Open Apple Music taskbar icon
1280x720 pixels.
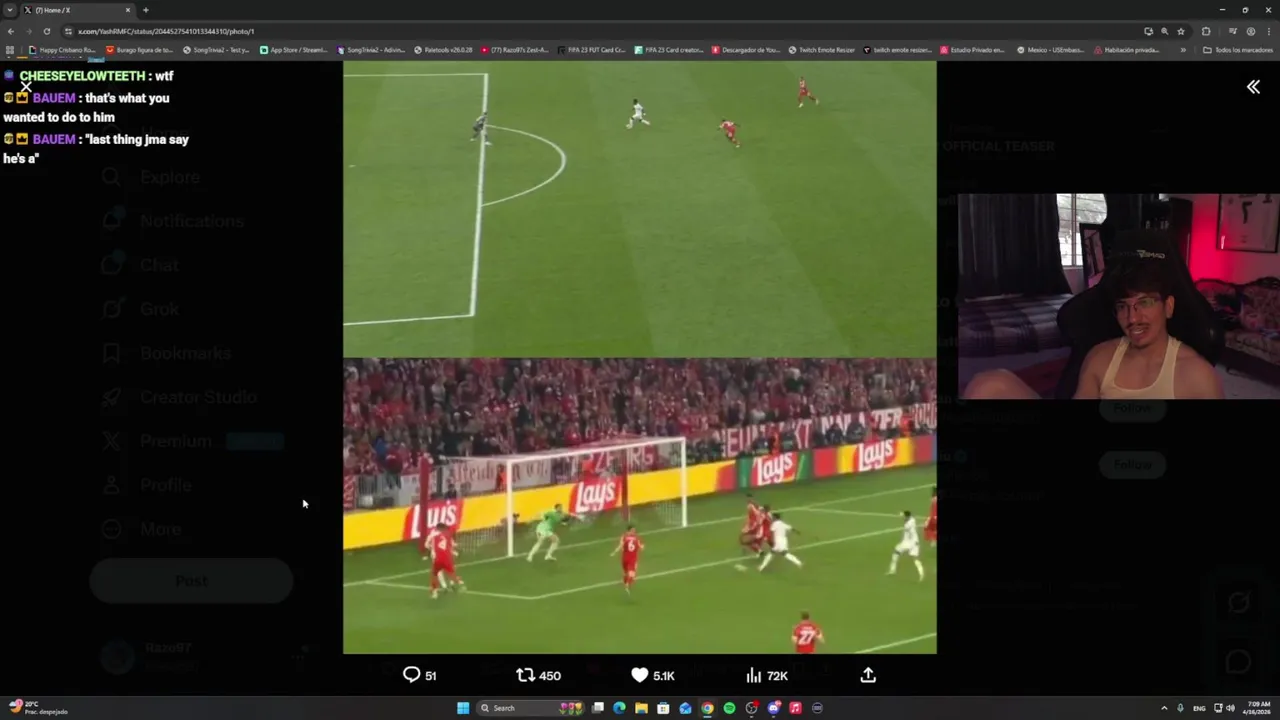click(x=795, y=708)
